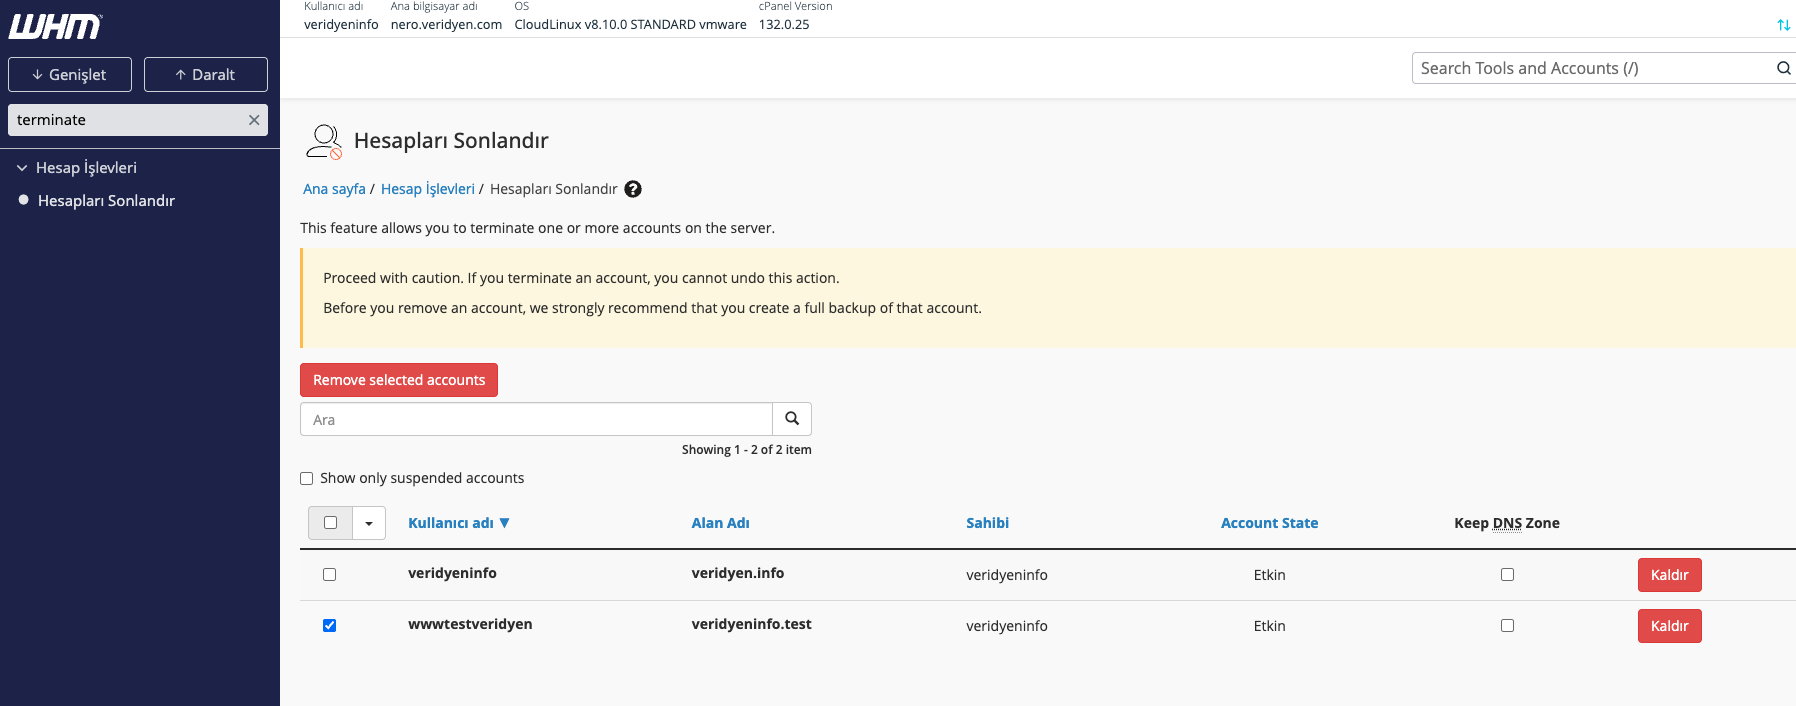Clear the terminate sidebar search

click(x=254, y=120)
